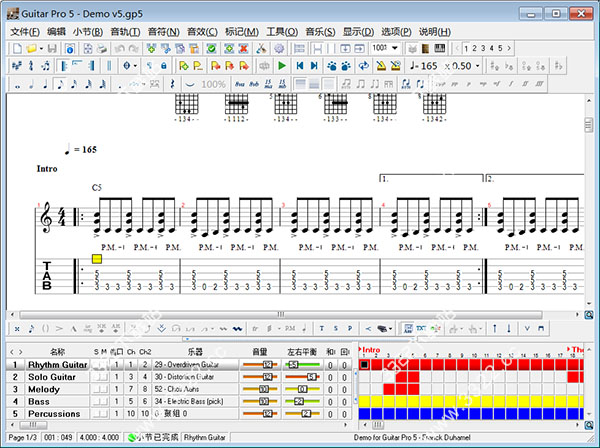Open the zoom percentage dropdown

click(x=395, y=48)
